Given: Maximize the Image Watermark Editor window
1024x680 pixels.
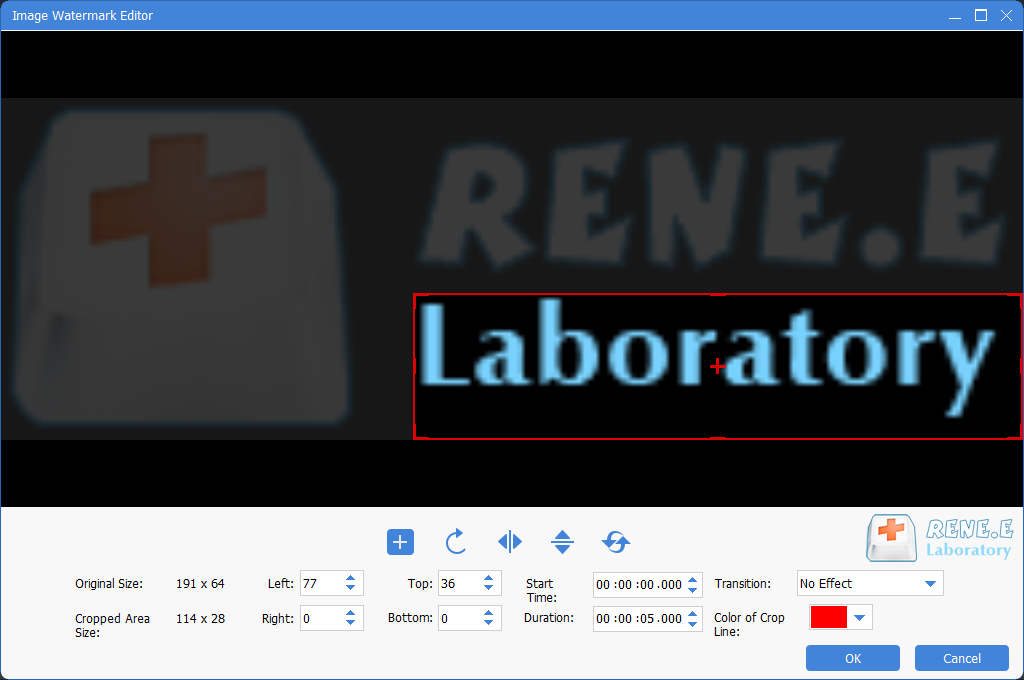Looking at the screenshot, I should (x=981, y=15).
